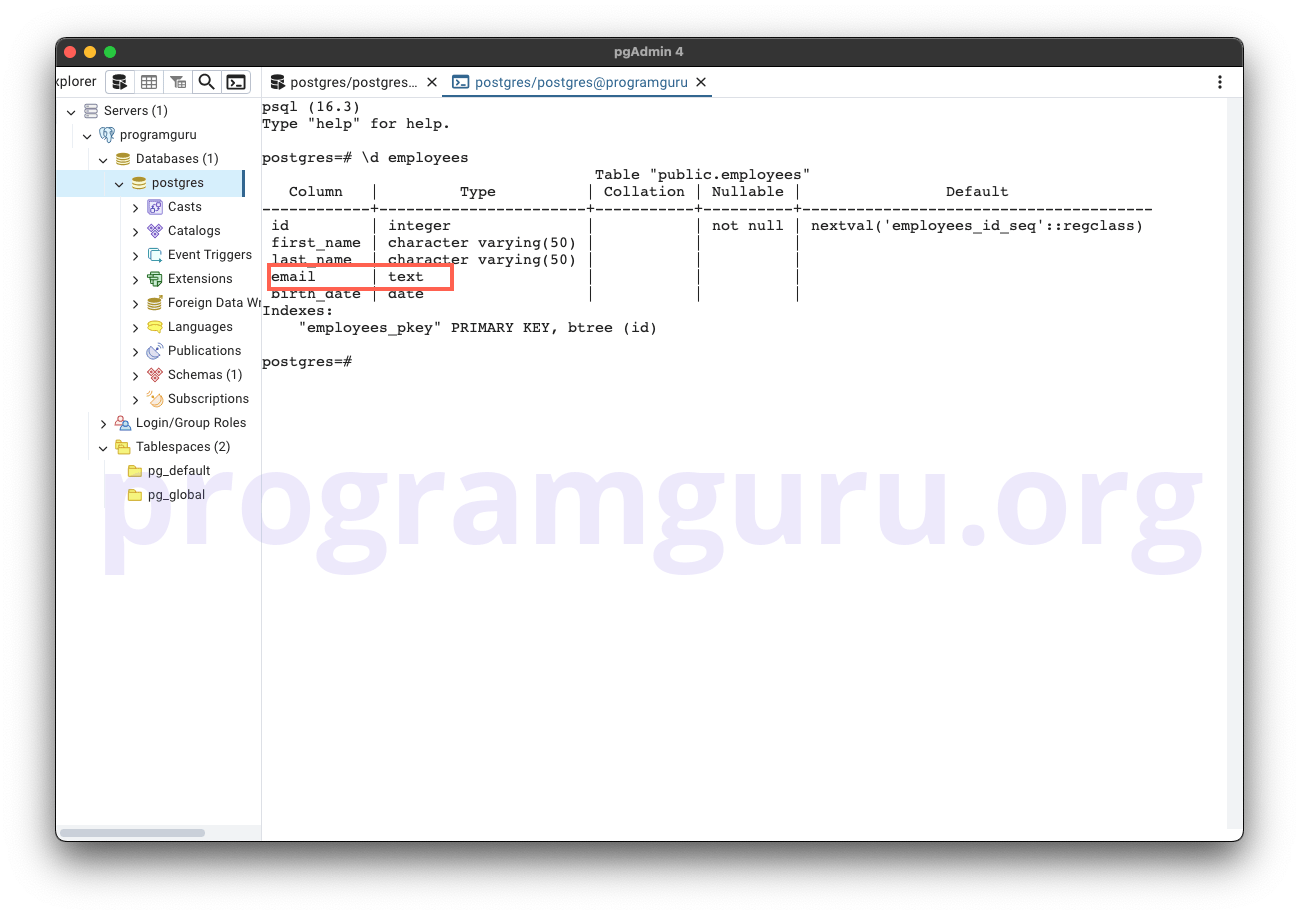Click the View Data grid icon
Screen dimensions: 1299x915
point(148,81)
